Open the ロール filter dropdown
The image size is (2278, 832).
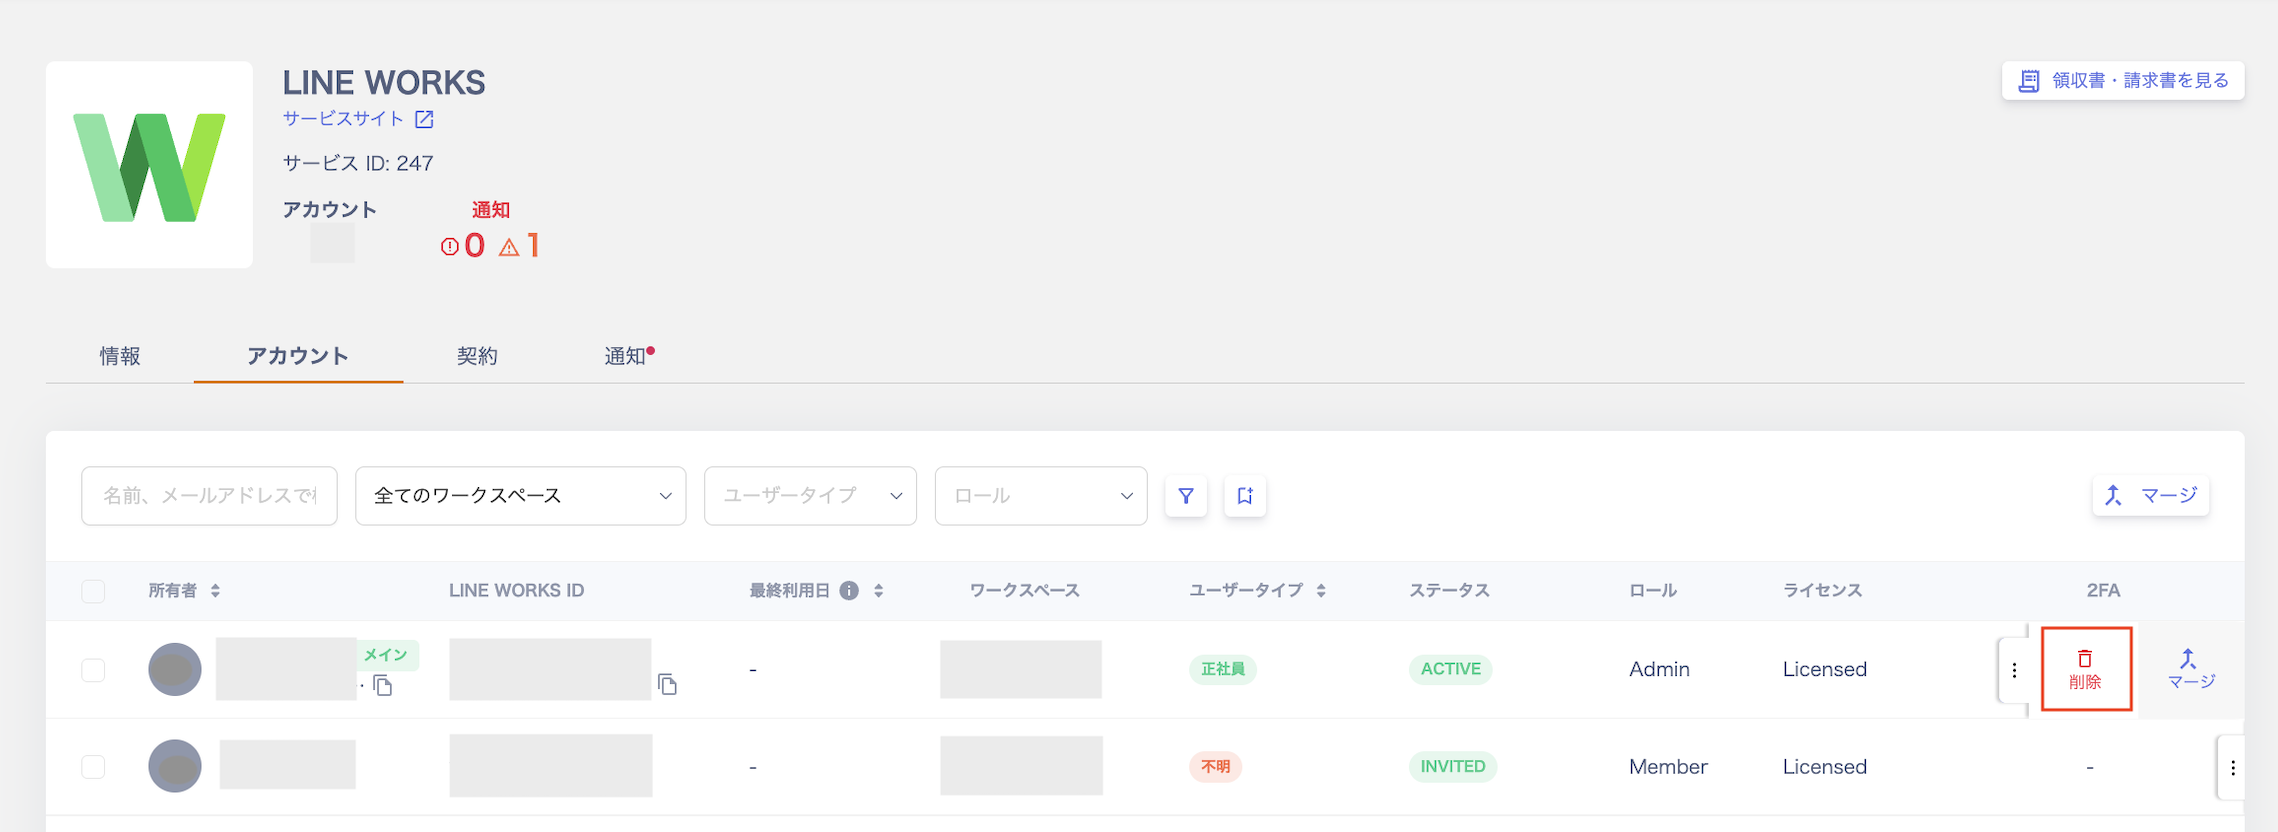tap(1041, 496)
